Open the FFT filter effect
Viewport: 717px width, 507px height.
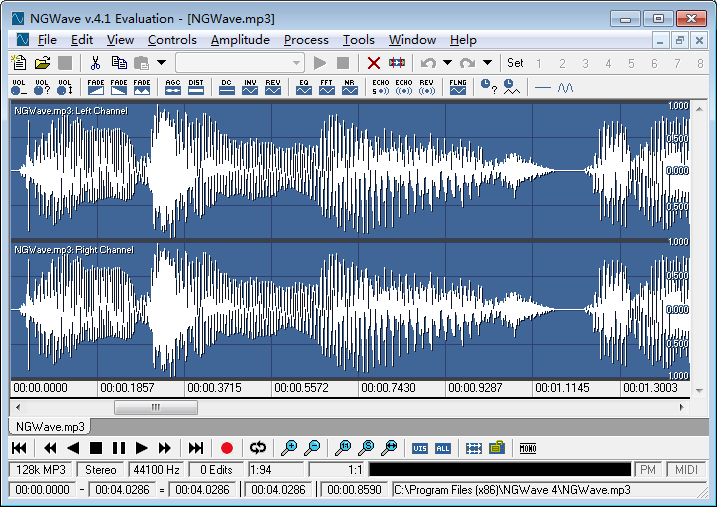click(x=326, y=87)
